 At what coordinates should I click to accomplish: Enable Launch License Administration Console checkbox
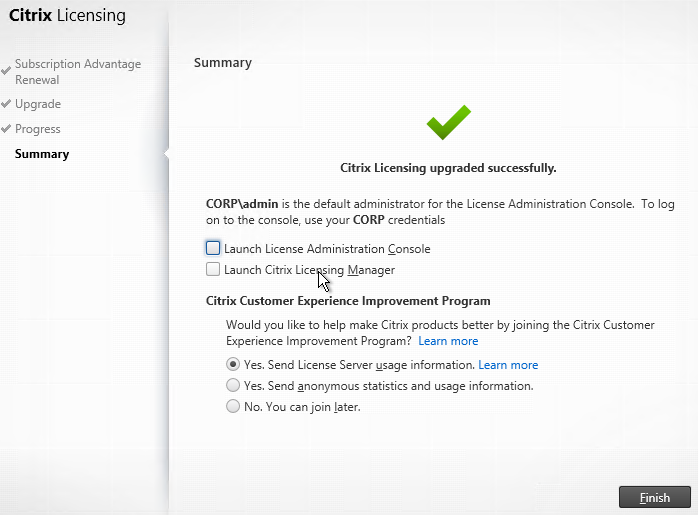pyautogui.click(x=213, y=248)
